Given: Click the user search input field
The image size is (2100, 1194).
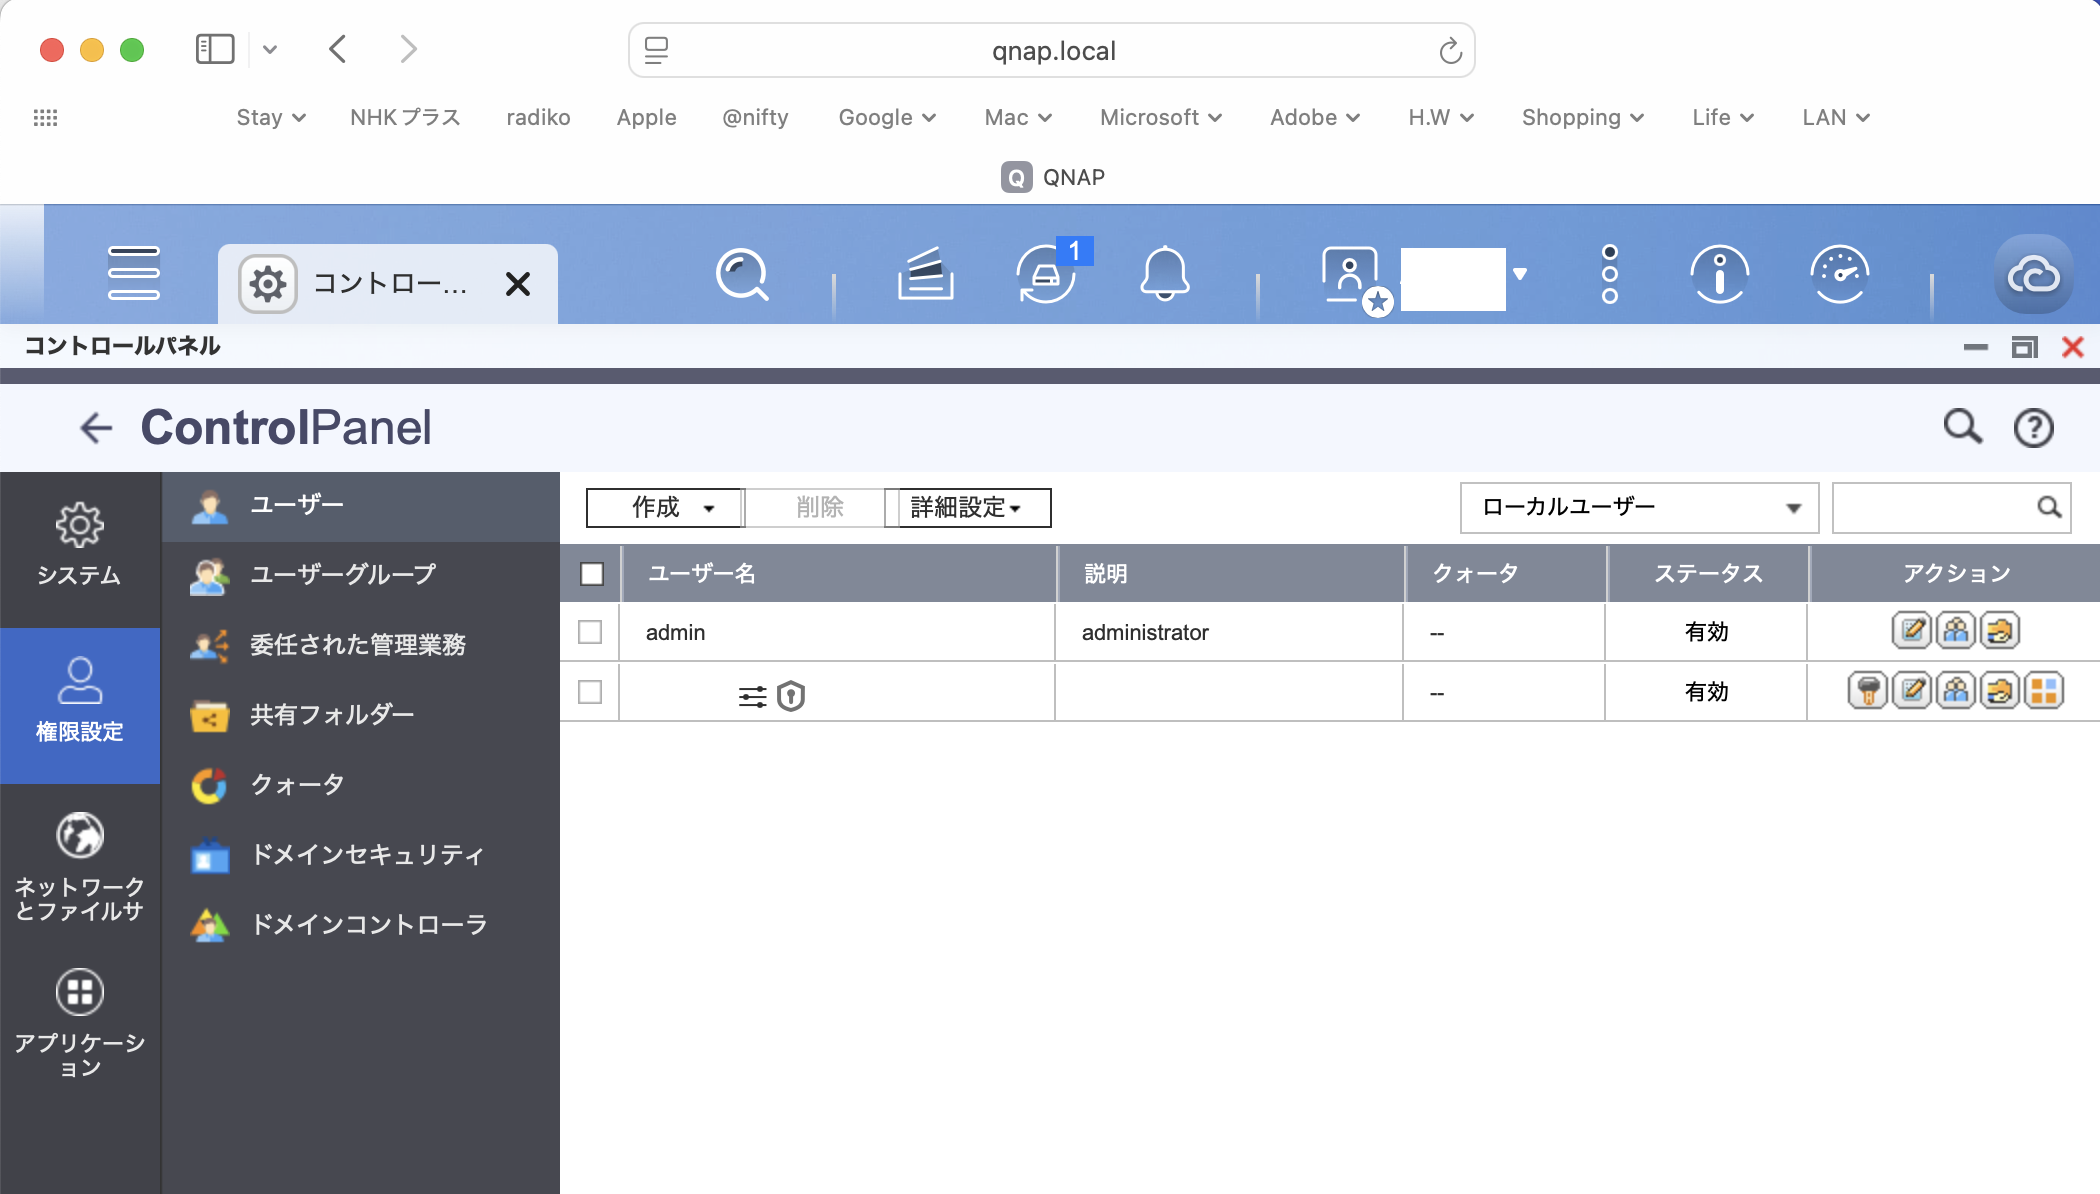Looking at the screenshot, I should coord(1932,508).
